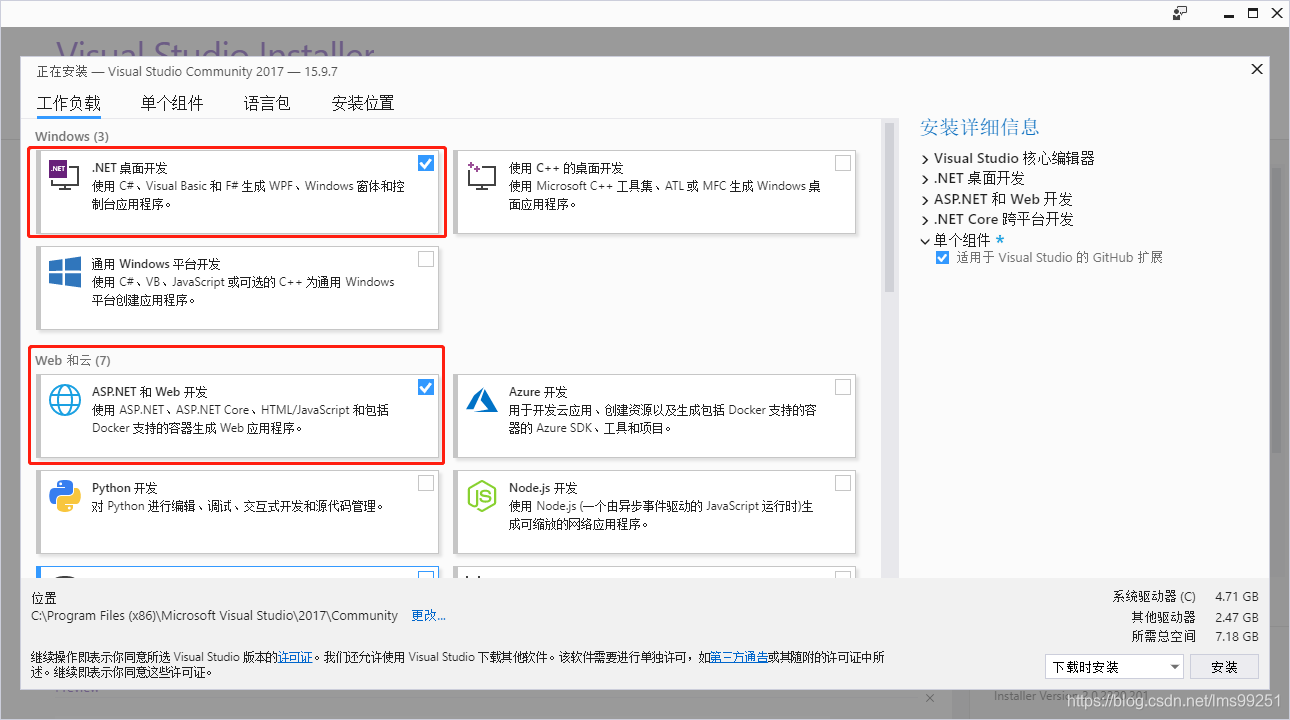Expand Visual Studio 核心编辑器 details
The width and height of the screenshot is (1290, 720).
pyautogui.click(x=926, y=159)
